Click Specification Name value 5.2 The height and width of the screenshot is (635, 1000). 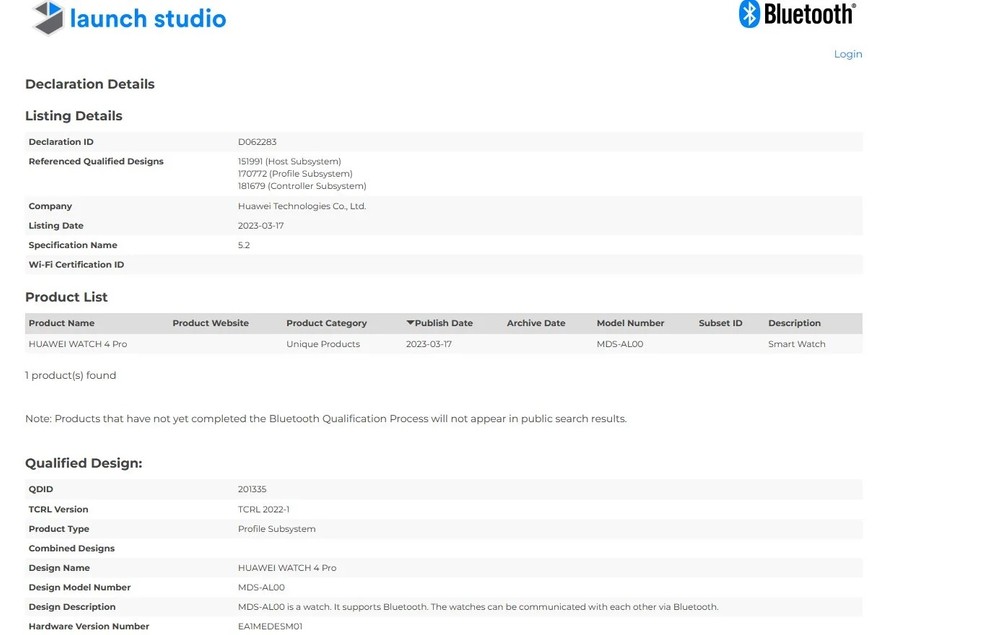(x=244, y=245)
